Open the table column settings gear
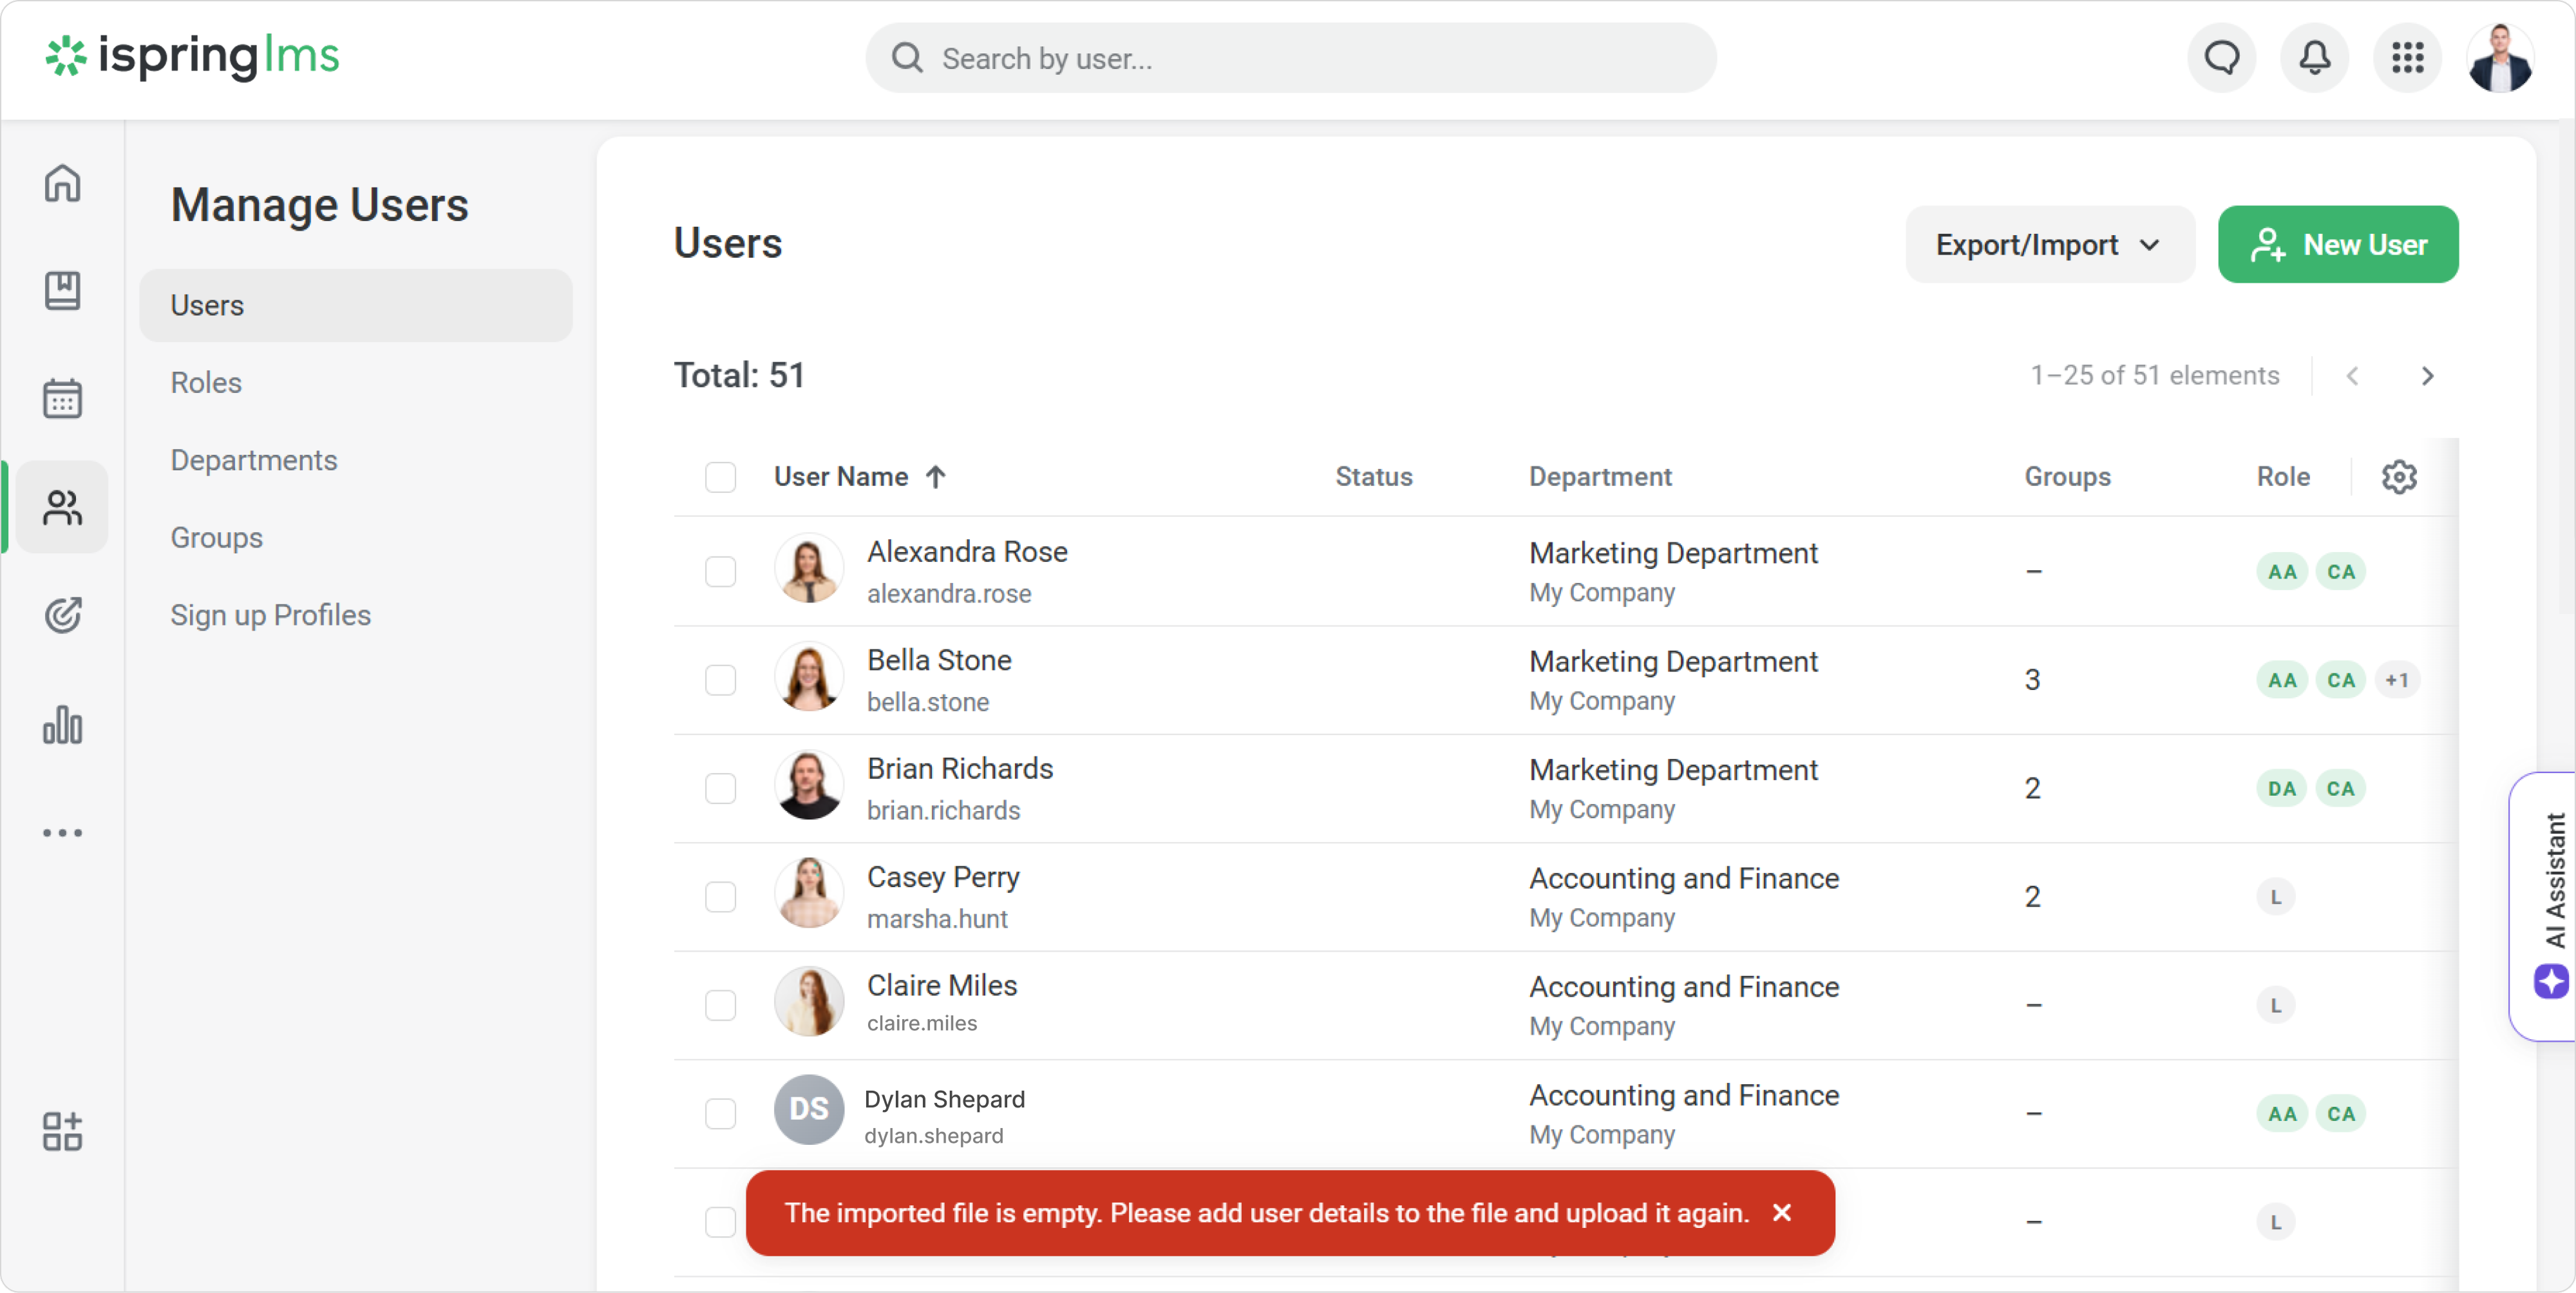Screen dimensions: 2576x1293 click(2398, 477)
